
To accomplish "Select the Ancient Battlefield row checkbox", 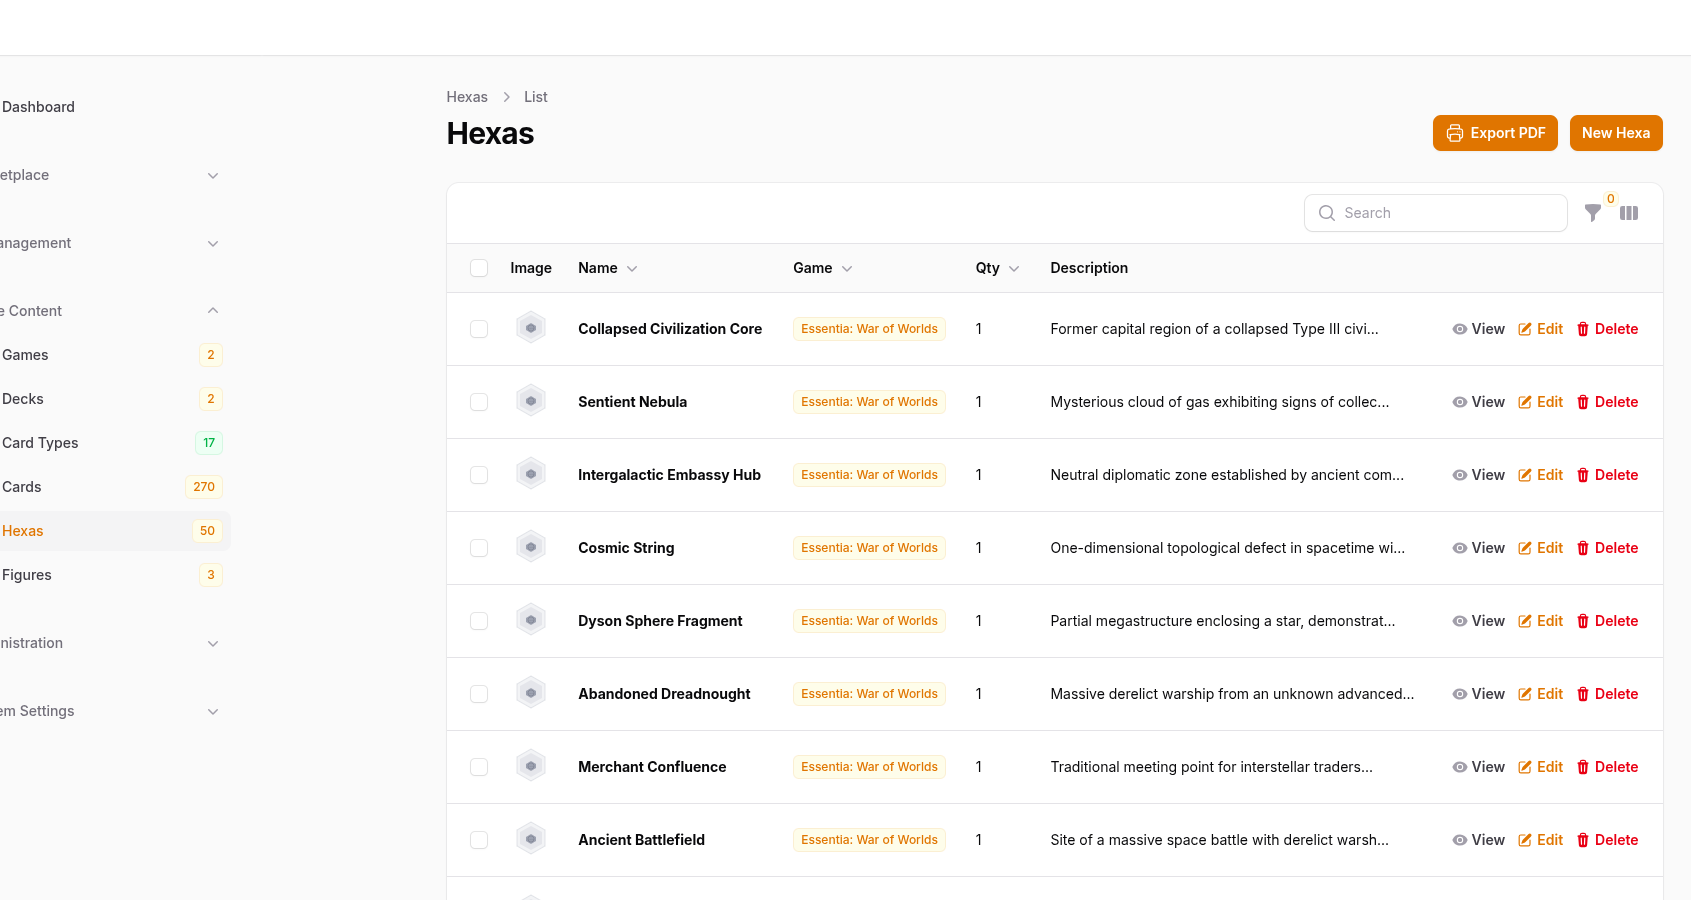I will (479, 840).
